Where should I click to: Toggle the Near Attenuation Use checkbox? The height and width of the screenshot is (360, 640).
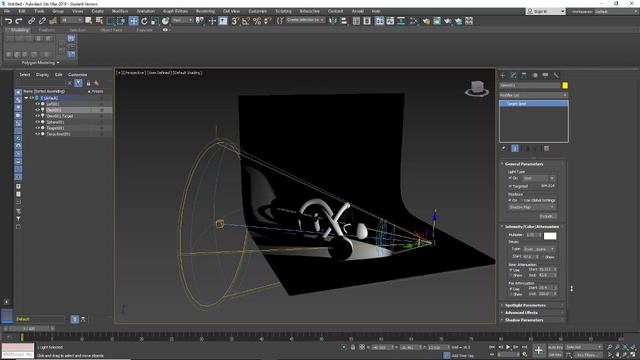(x=511, y=270)
